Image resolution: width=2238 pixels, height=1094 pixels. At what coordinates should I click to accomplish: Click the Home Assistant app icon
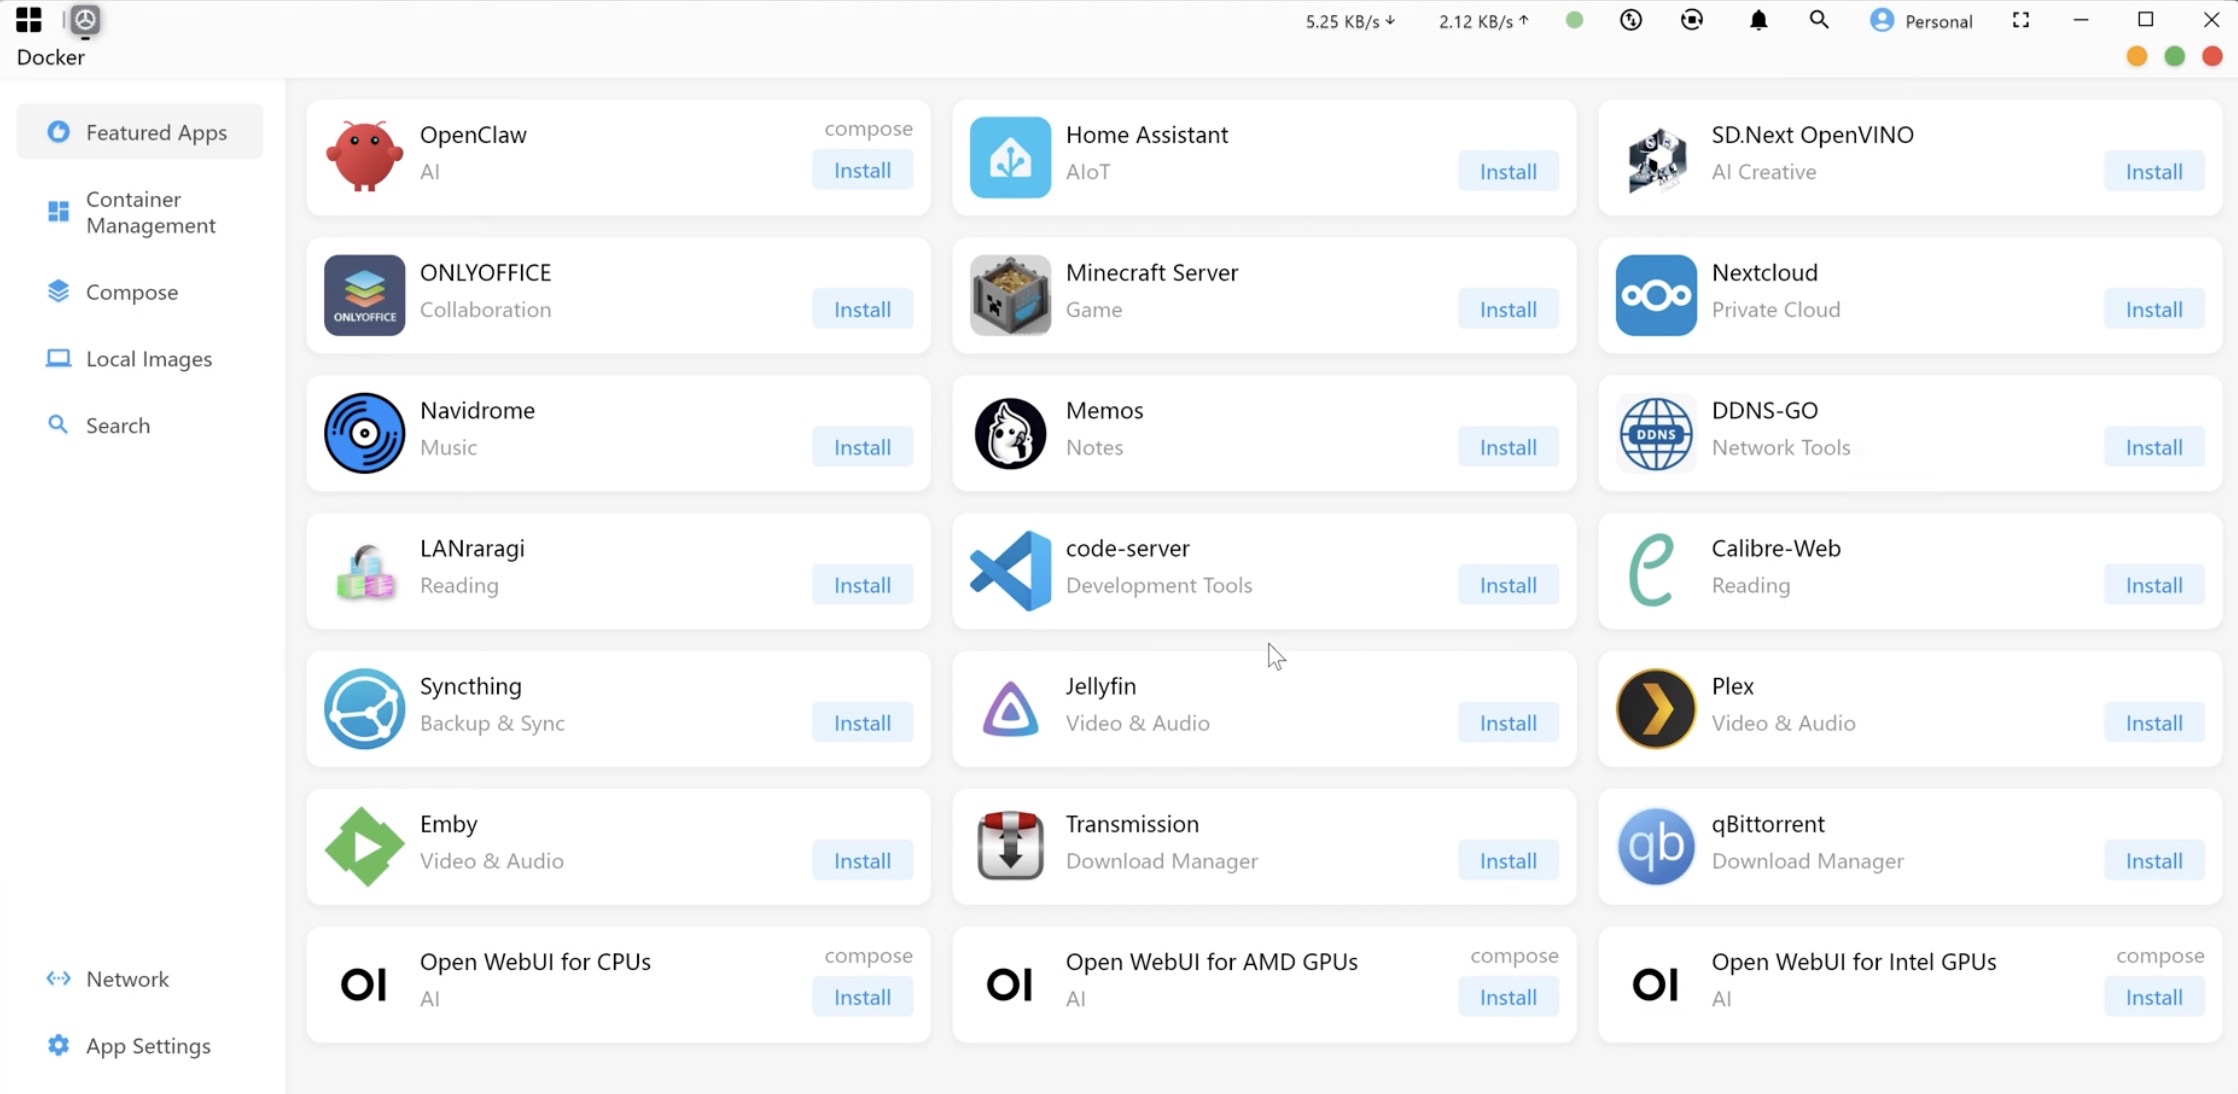click(1010, 157)
